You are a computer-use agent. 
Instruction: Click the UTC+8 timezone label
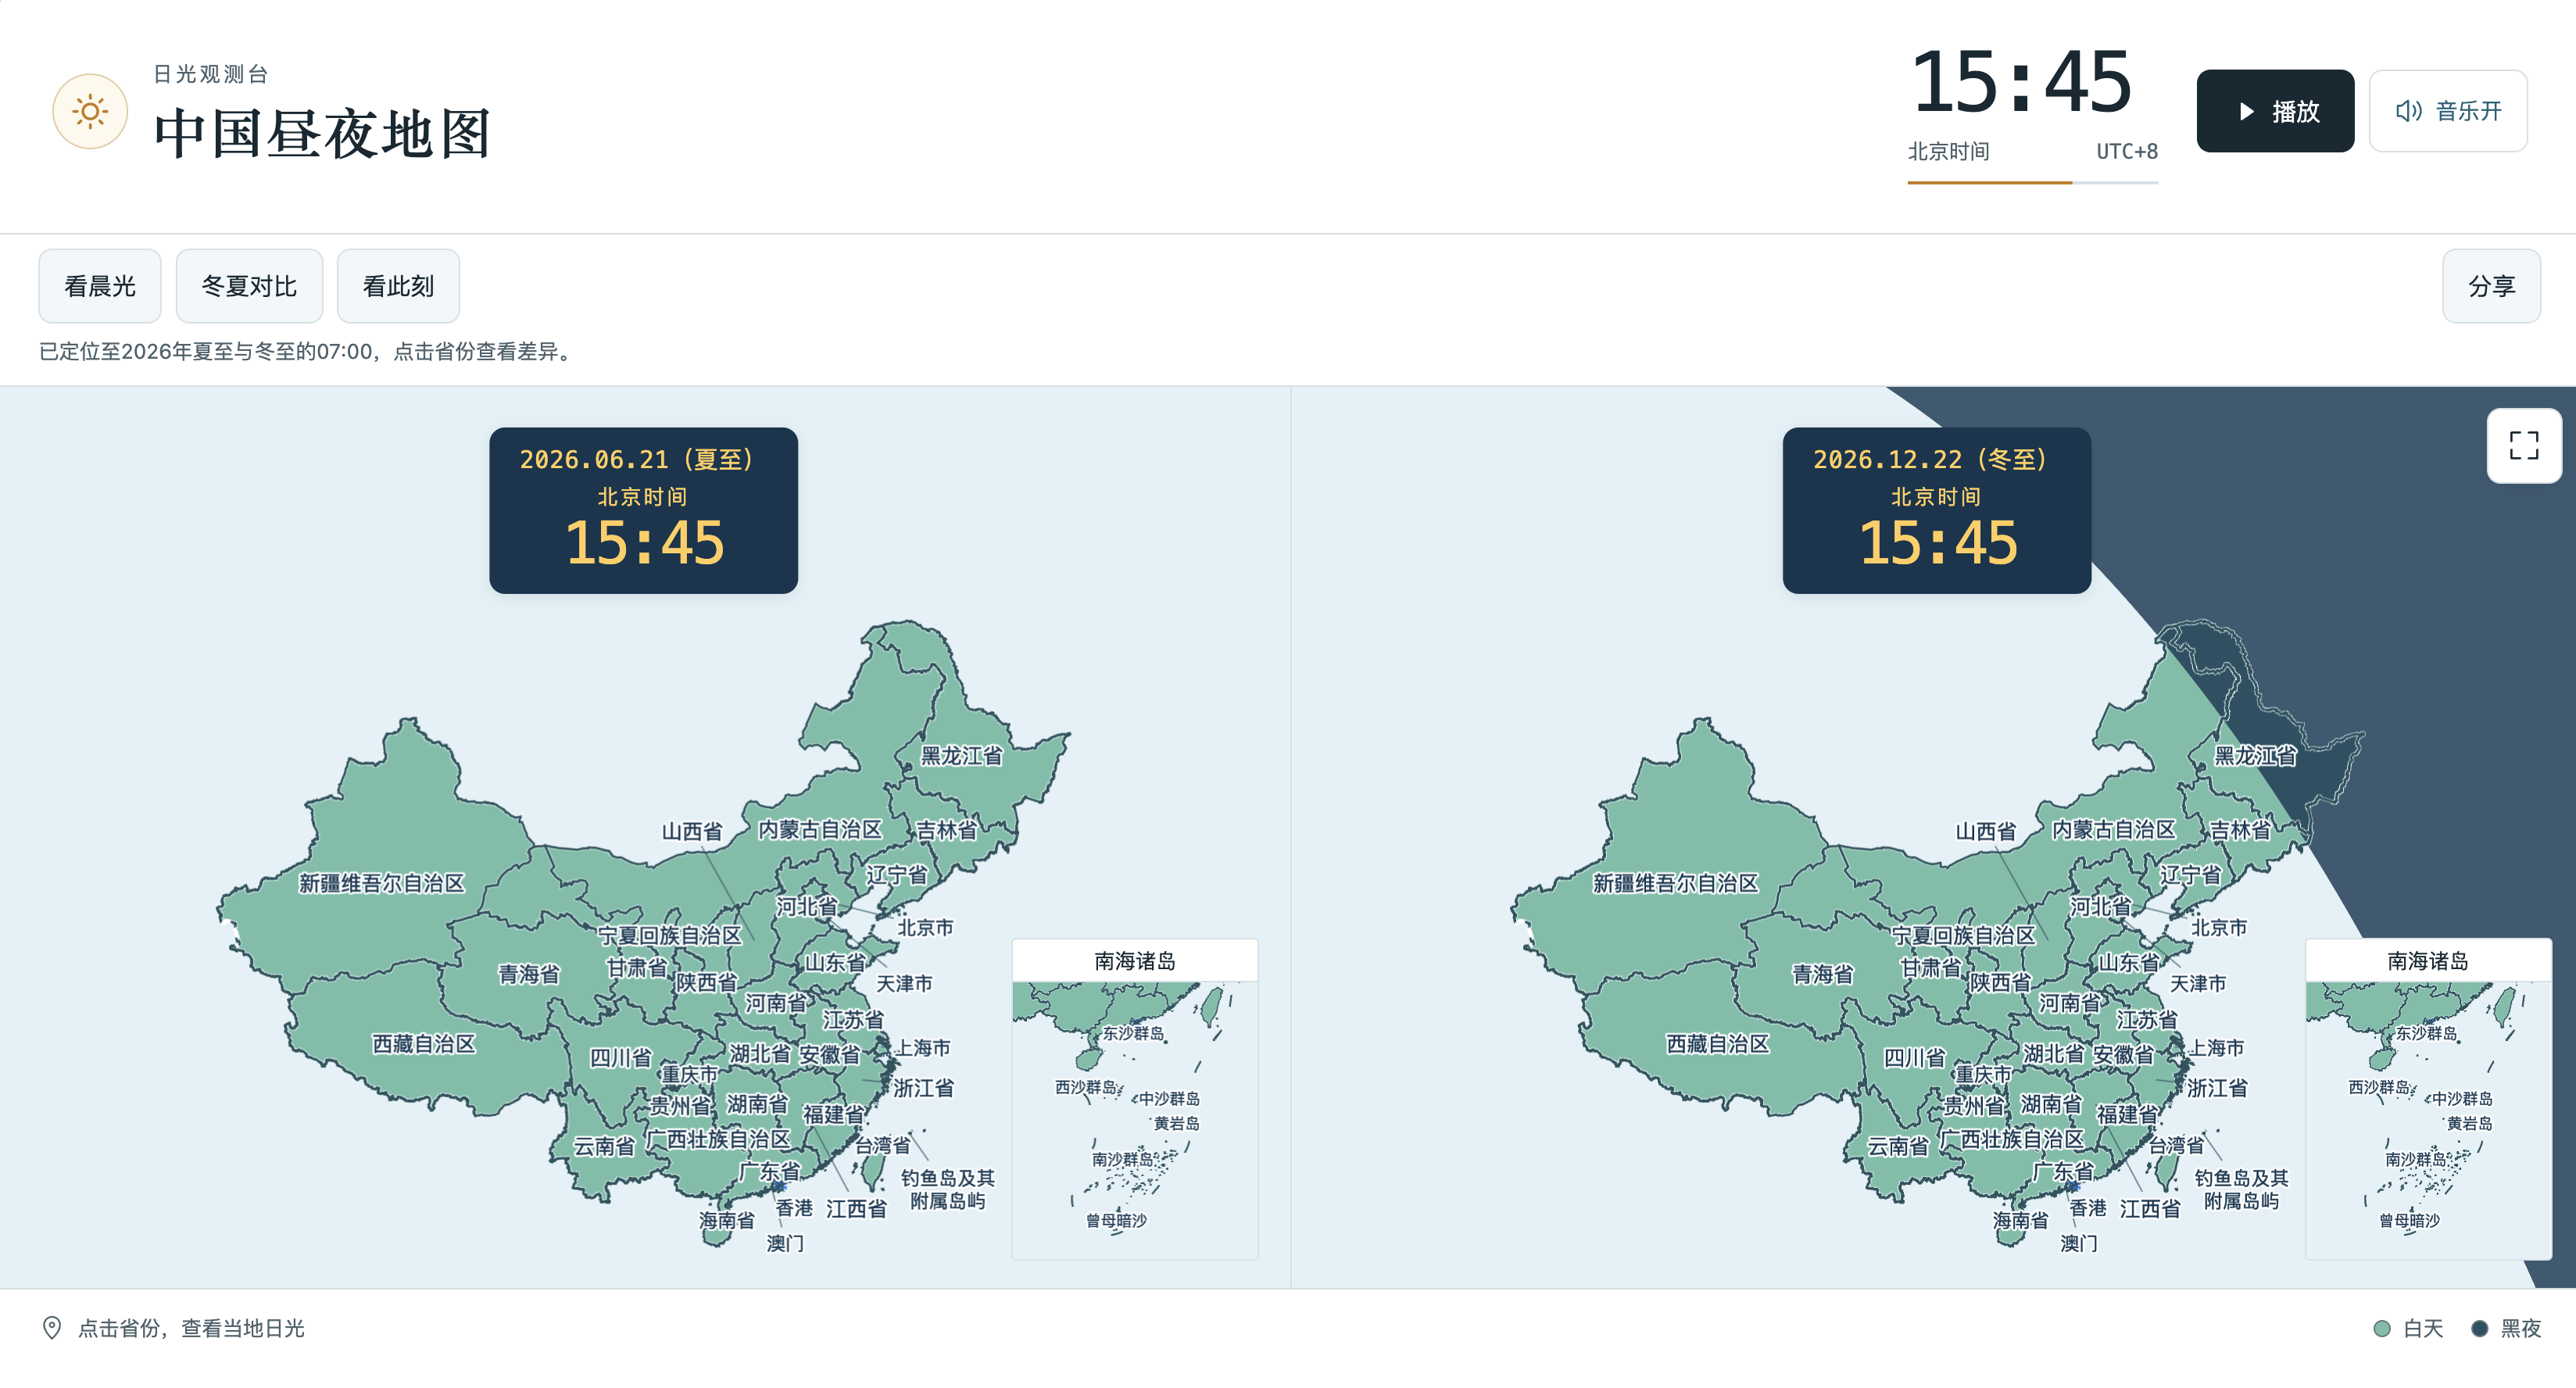pos(2127,151)
